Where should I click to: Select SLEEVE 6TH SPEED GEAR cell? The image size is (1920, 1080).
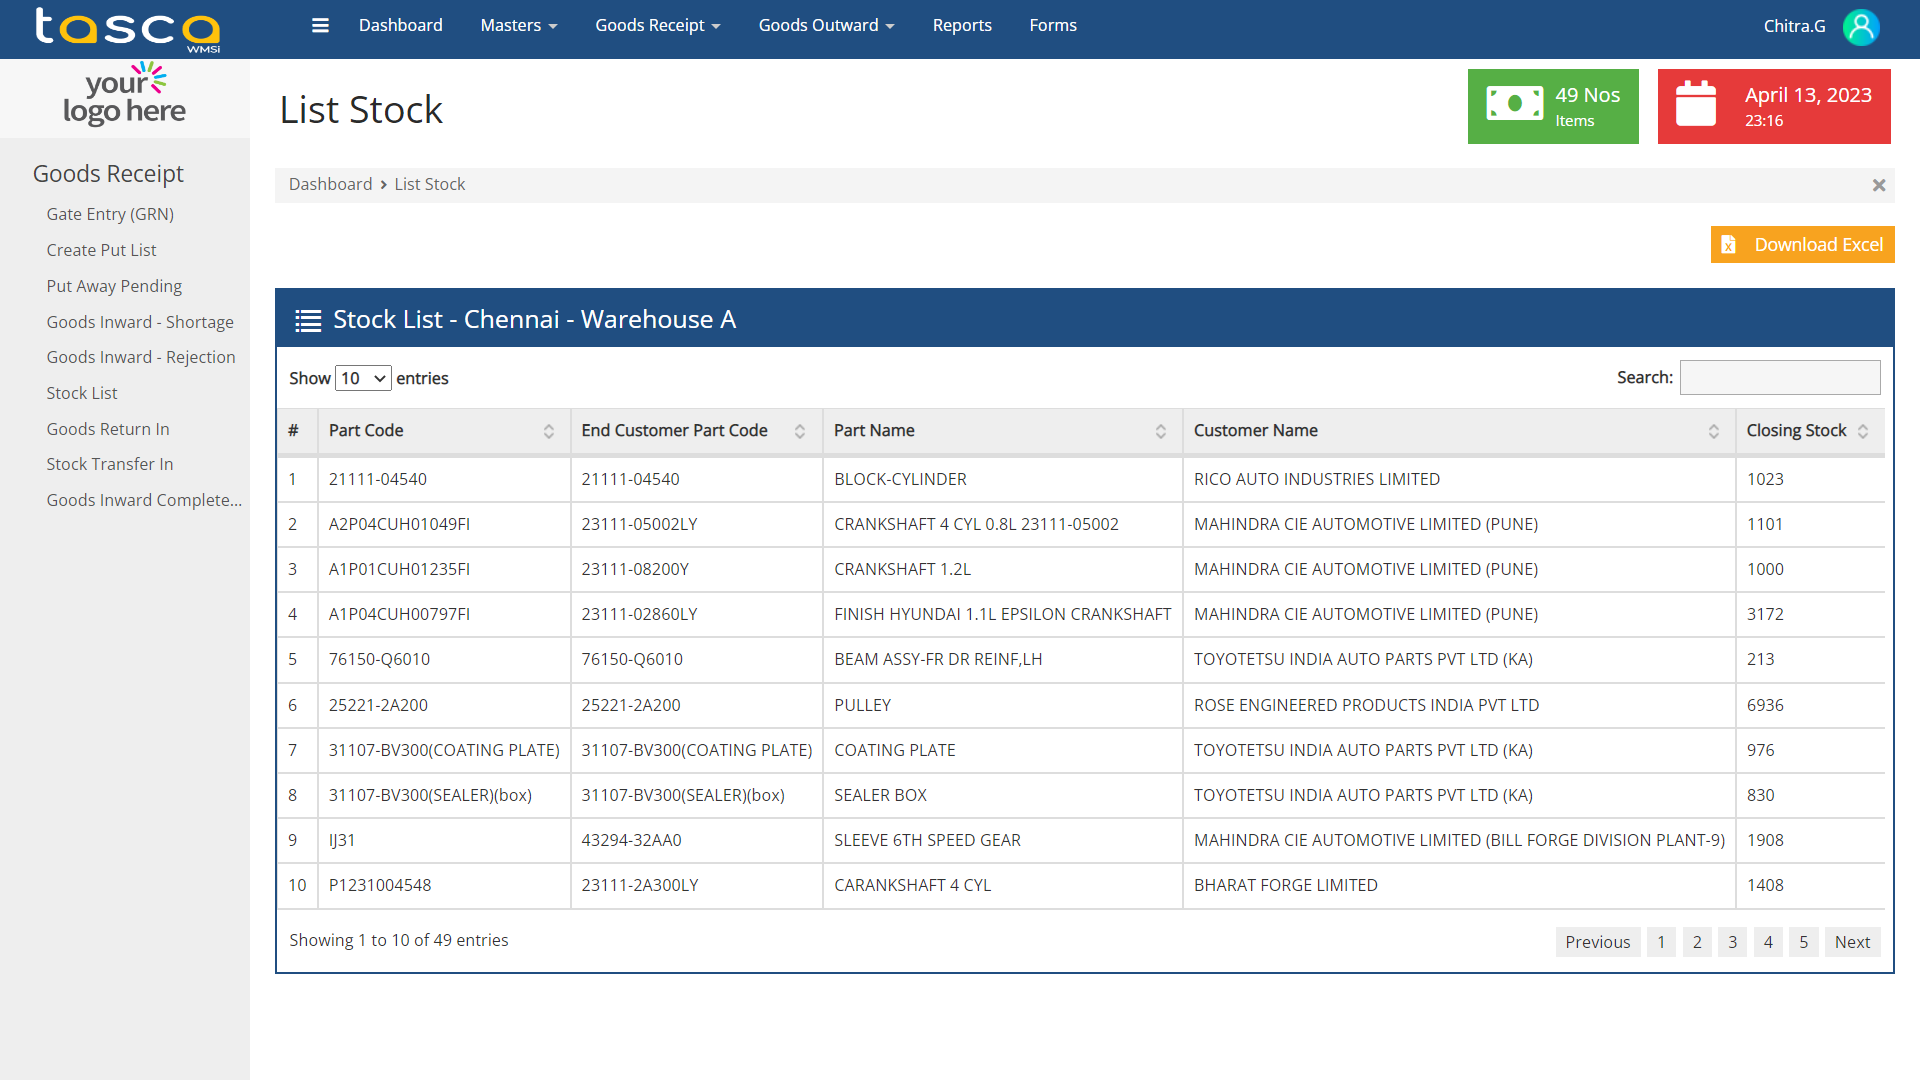[x=1002, y=841]
